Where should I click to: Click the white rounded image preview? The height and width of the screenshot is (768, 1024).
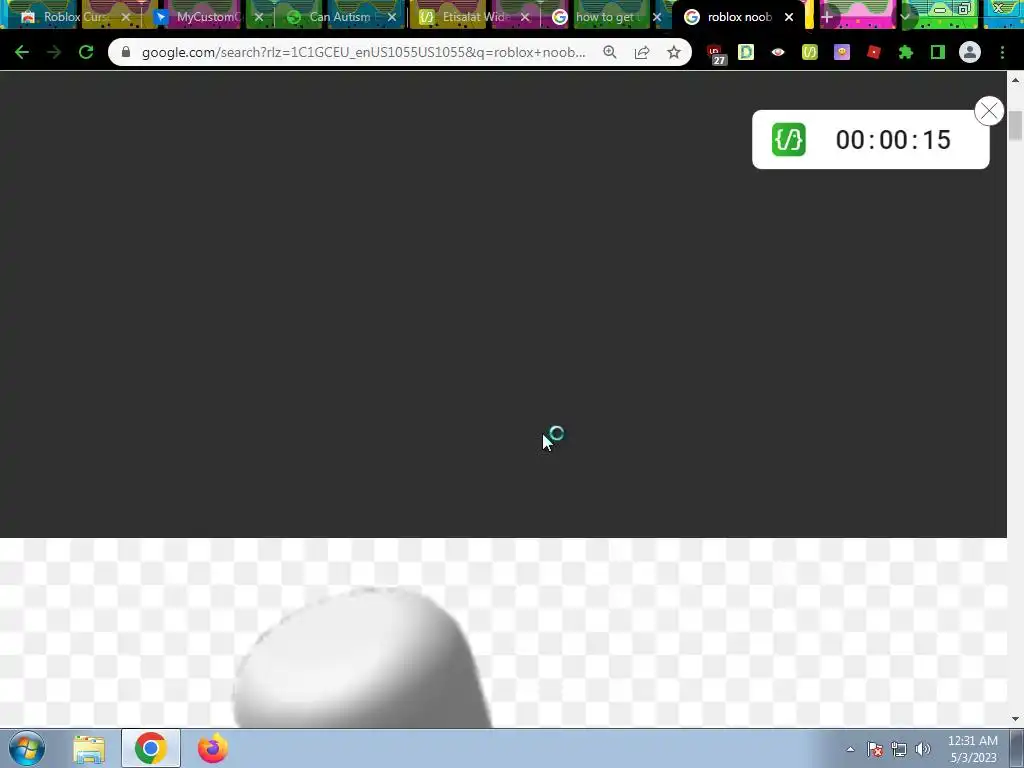362,658
